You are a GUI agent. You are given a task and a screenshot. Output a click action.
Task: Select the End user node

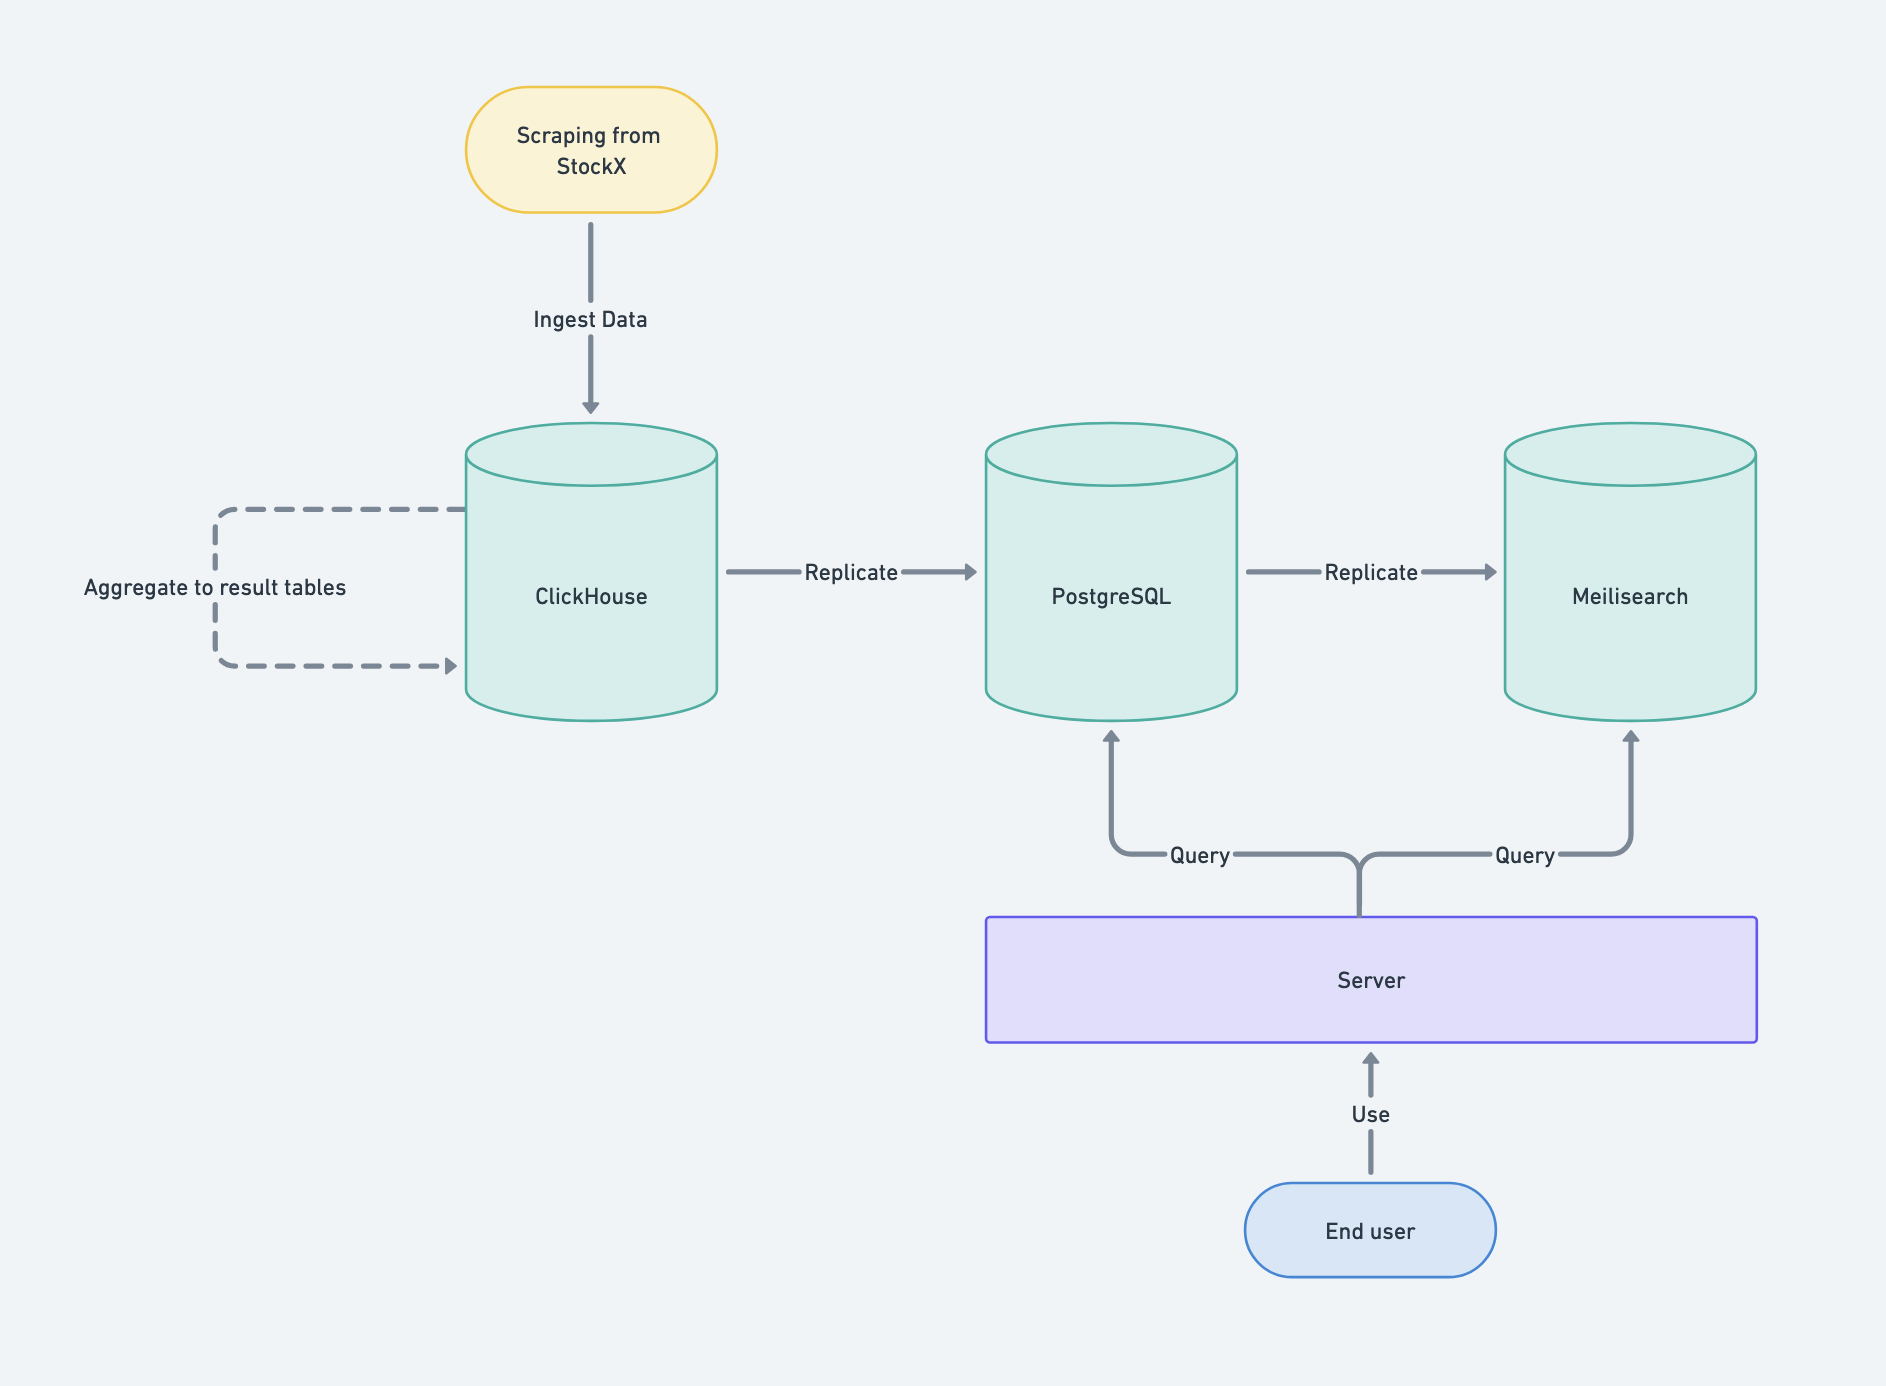(1370, 1230)
